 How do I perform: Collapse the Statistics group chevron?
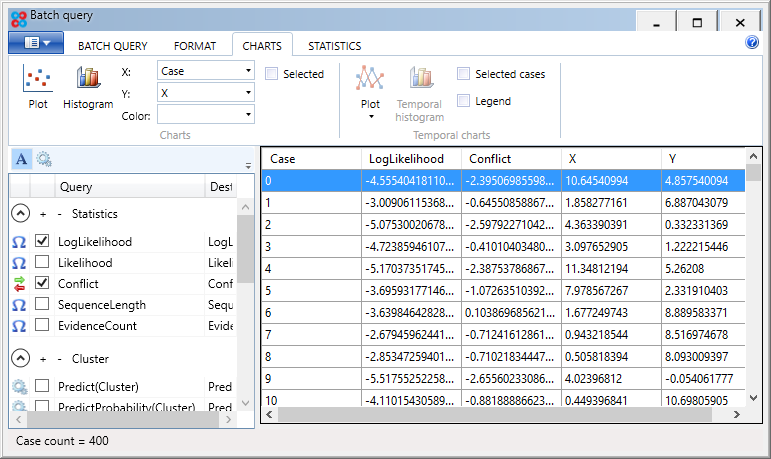tap(21, 214)
